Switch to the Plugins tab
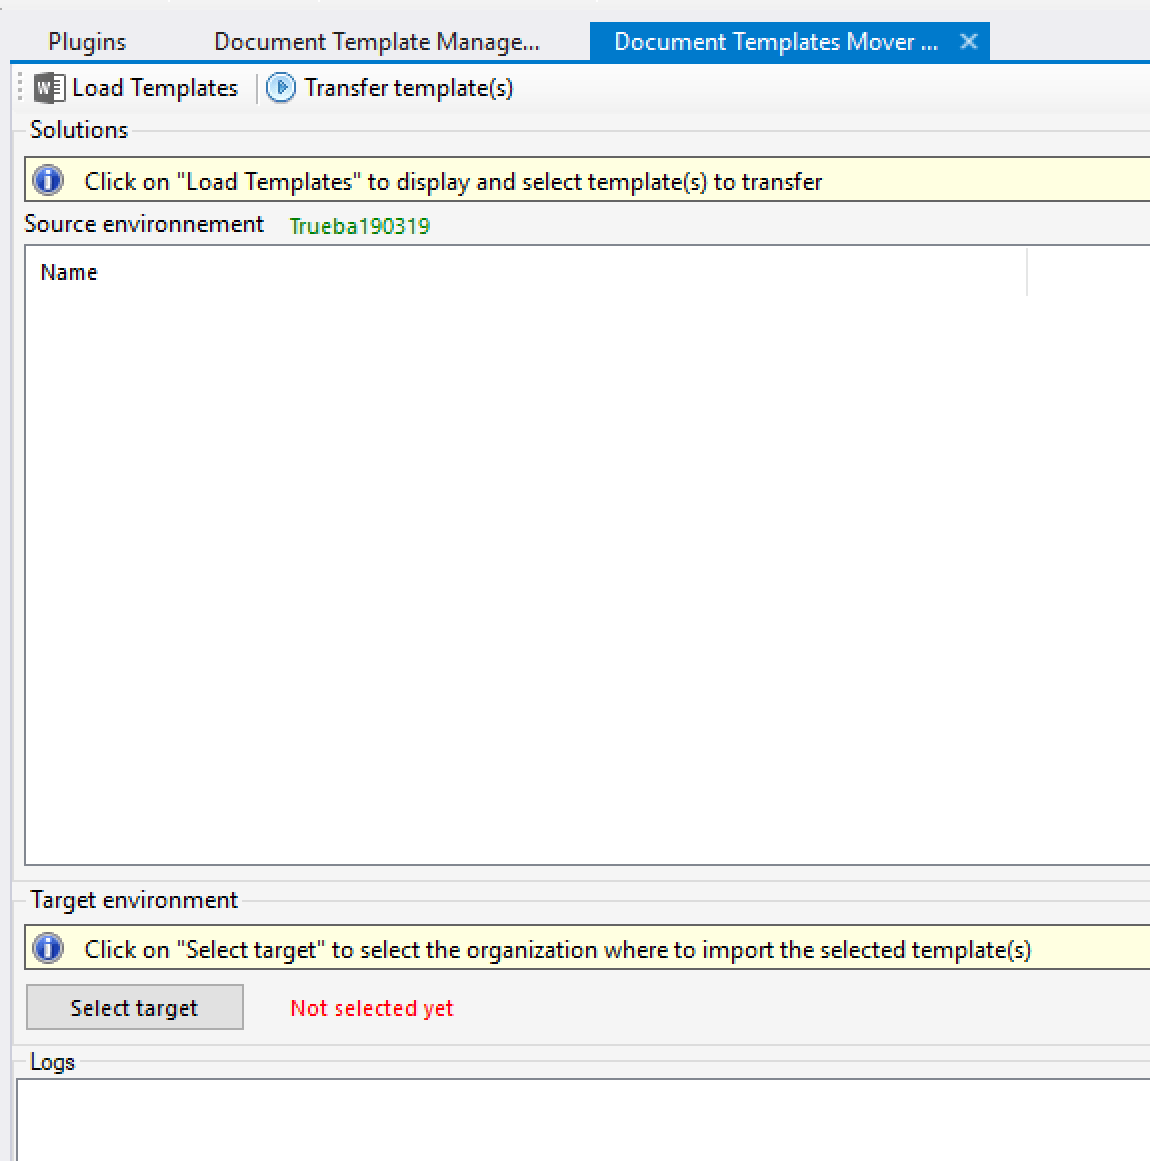 click(87, 42)
